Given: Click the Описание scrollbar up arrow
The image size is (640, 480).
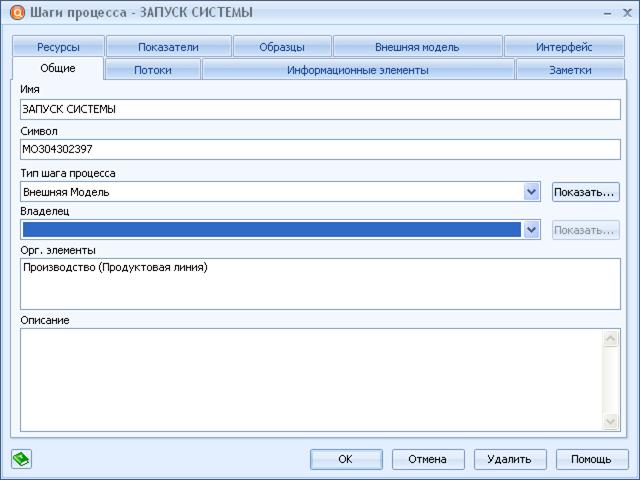Looking at the screenshot, I should (x=611, y=339).
